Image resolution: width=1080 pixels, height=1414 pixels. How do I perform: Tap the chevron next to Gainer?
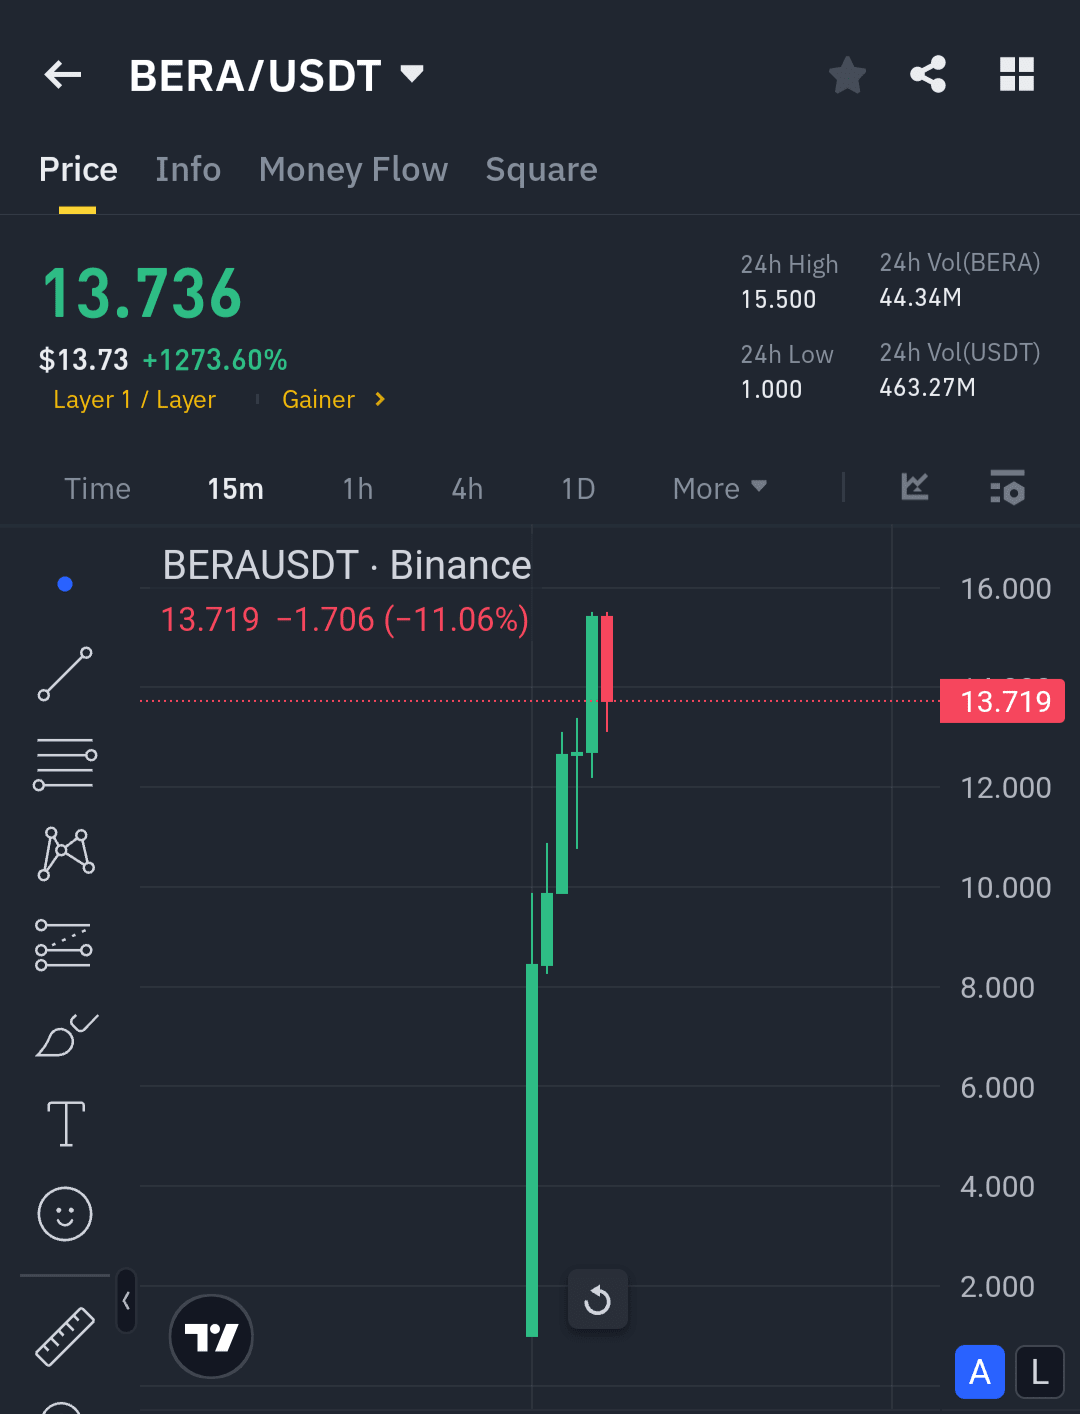point(380,399)
